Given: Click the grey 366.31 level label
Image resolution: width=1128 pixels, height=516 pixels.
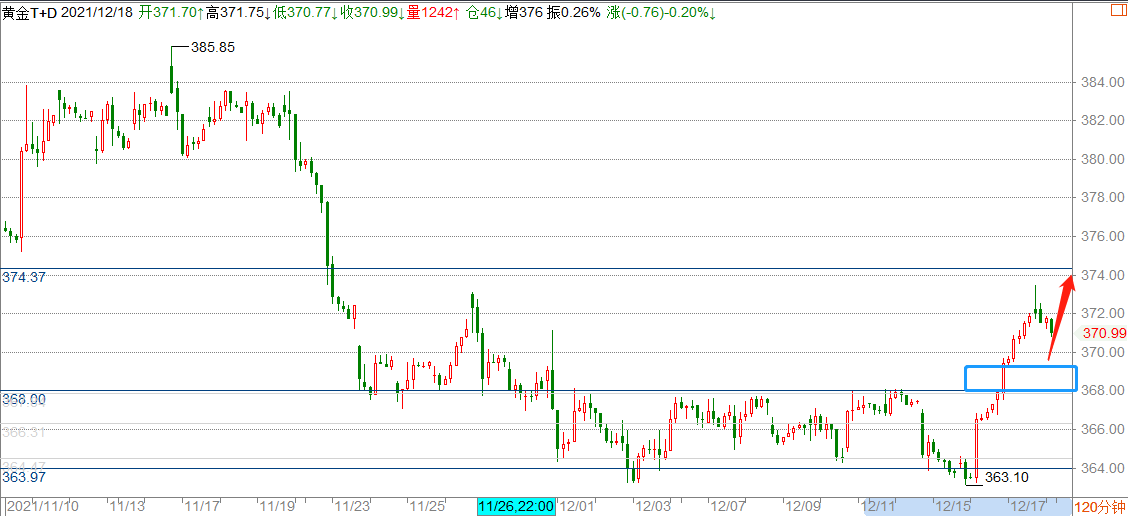Looking at the screenshot, I should (x=24, y=433).
